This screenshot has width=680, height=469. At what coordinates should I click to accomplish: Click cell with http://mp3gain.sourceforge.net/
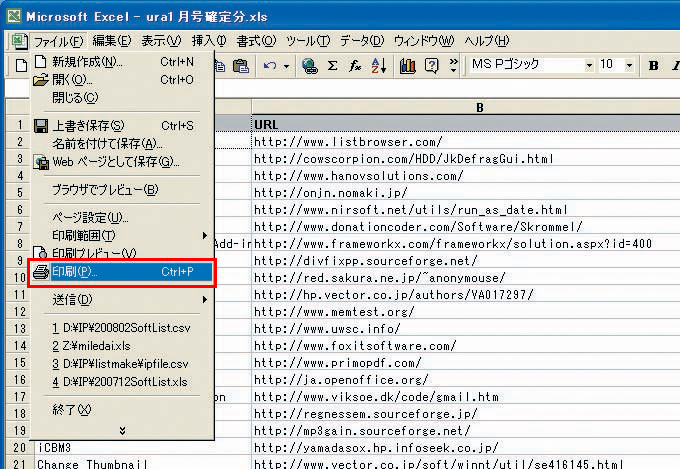[x=466, y=431]
